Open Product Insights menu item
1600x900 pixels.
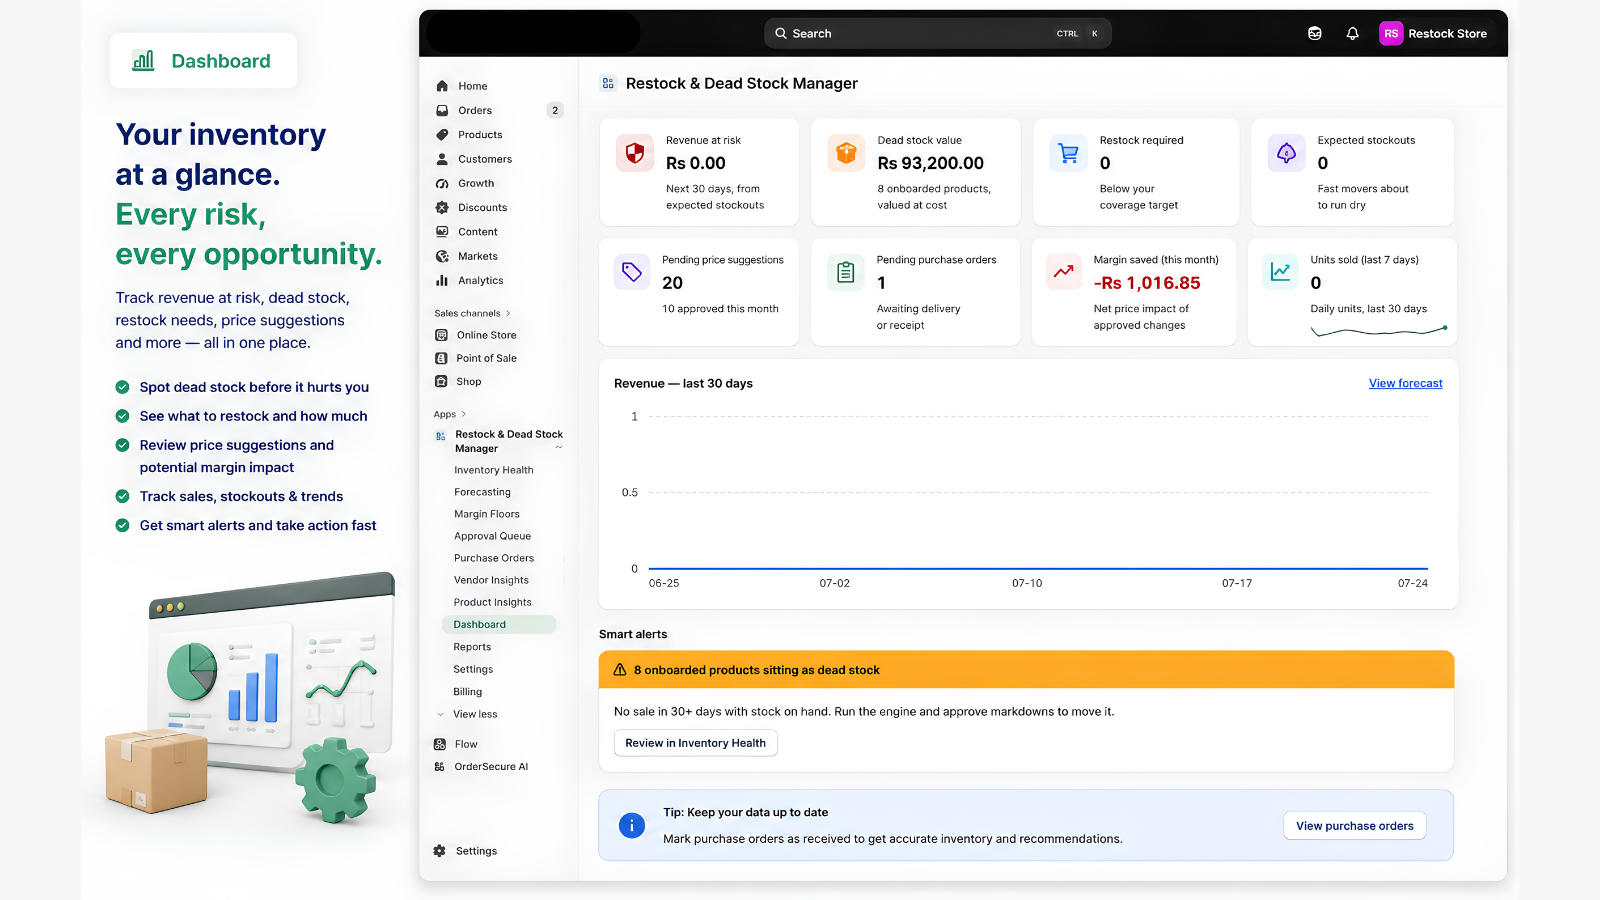[493, 602]
